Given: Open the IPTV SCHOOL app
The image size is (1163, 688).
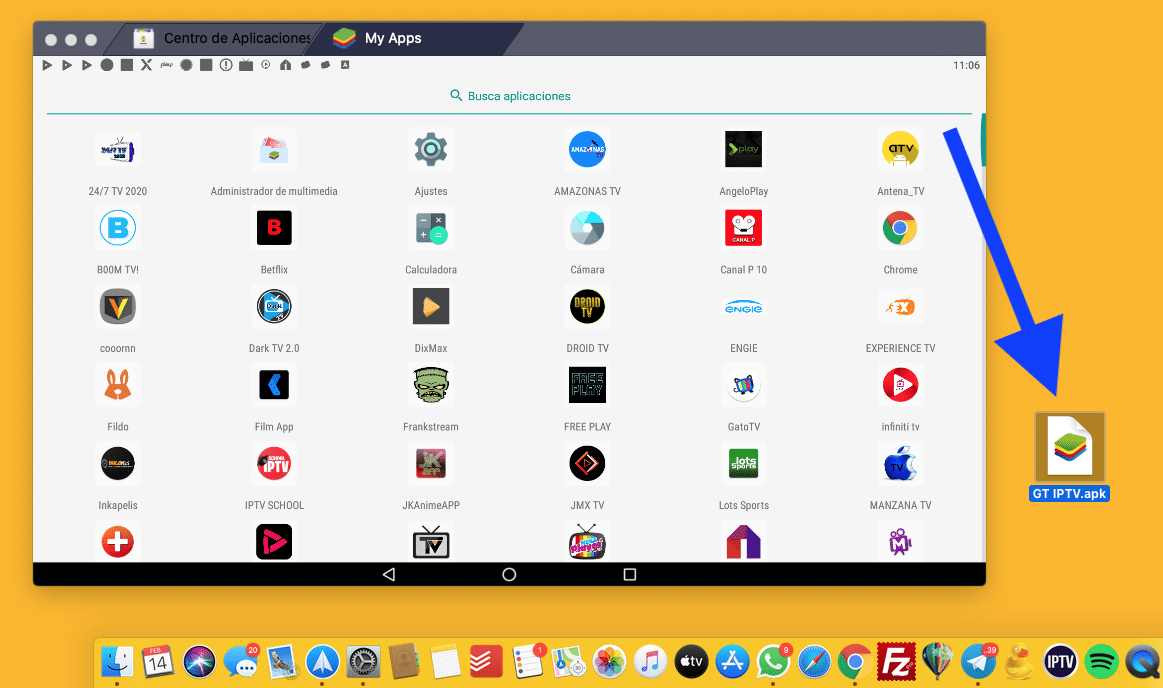Looking at the screenshot, I should pos(274,463).
